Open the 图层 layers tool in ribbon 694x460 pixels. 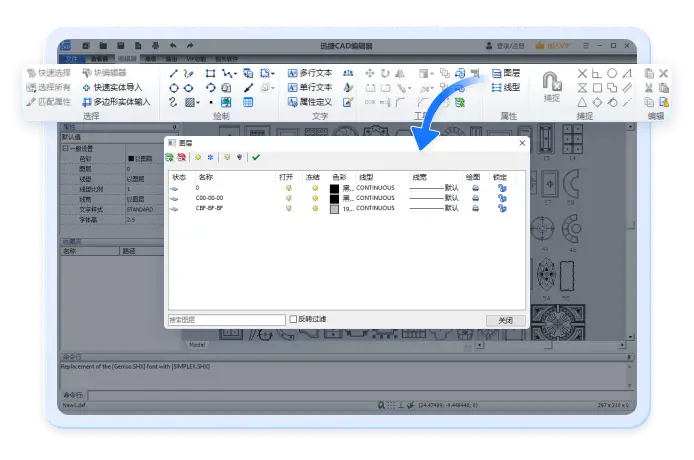(x=506, y=73)
